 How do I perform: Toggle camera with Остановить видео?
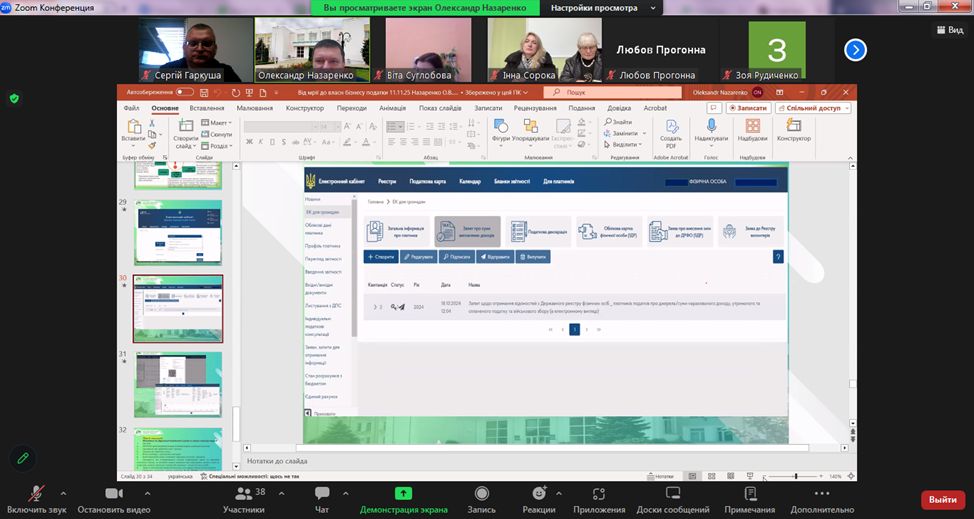click(x=113, y=494)
